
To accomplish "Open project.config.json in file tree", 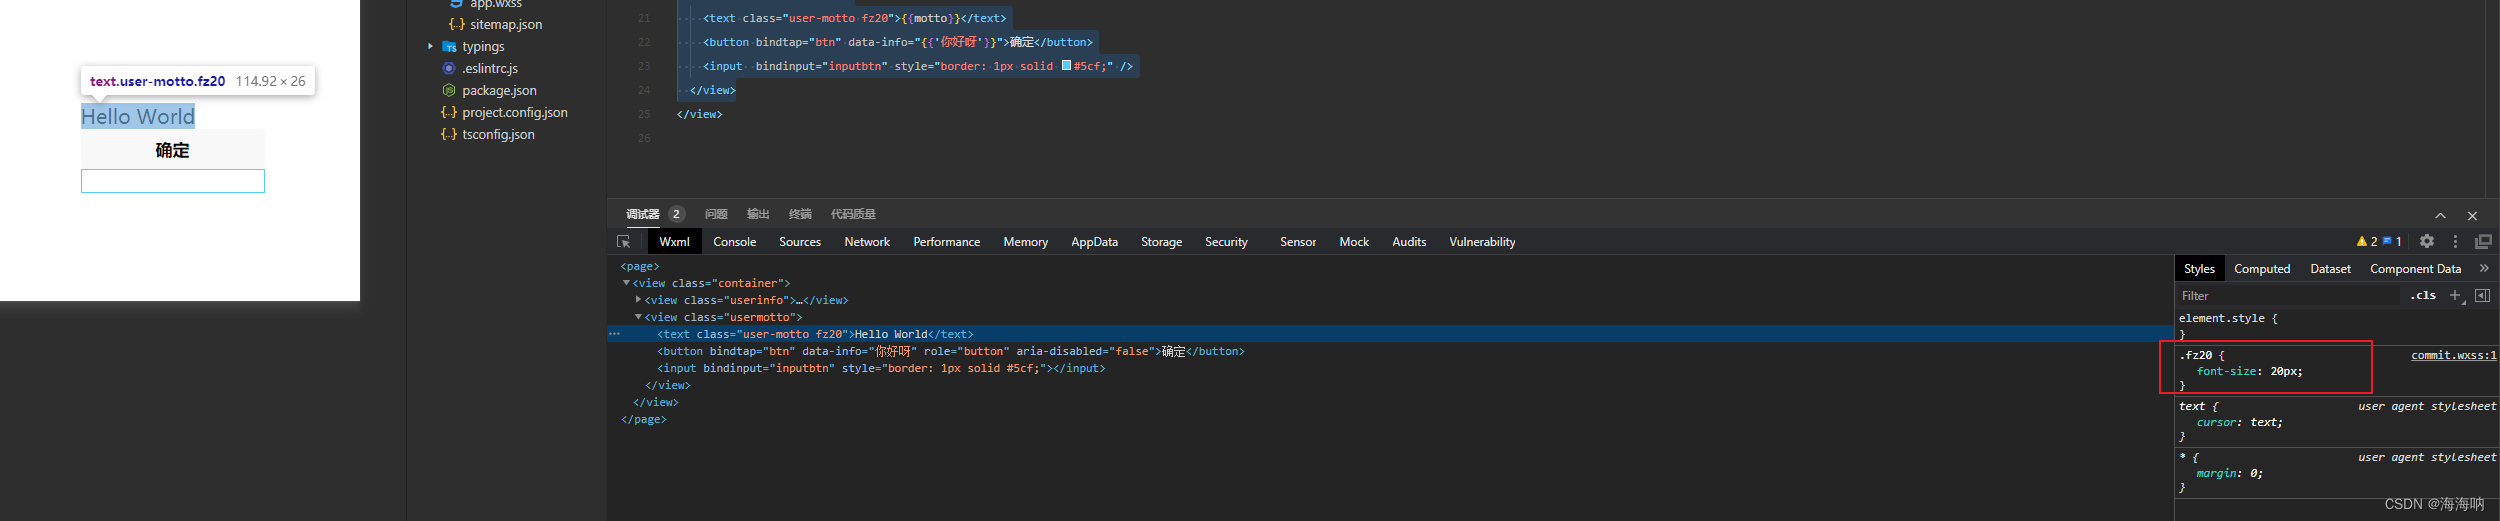I will (514, 112).
